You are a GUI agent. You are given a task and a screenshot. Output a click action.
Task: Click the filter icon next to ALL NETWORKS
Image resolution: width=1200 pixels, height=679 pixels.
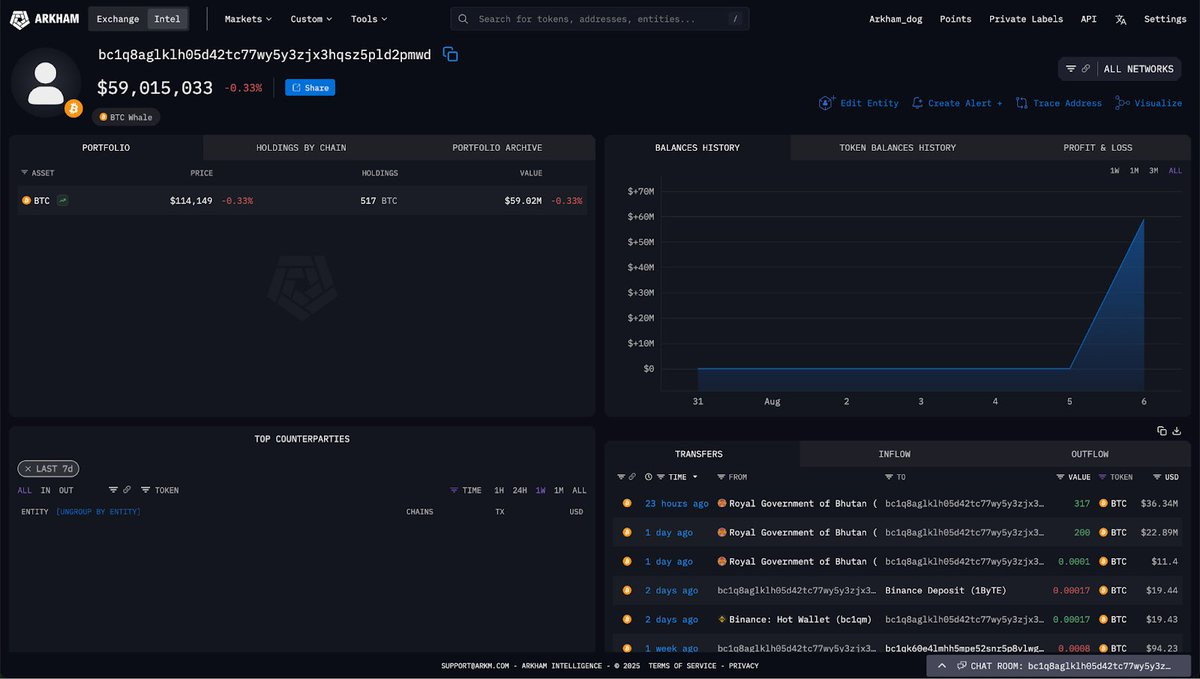click(x=1071, y=69)
